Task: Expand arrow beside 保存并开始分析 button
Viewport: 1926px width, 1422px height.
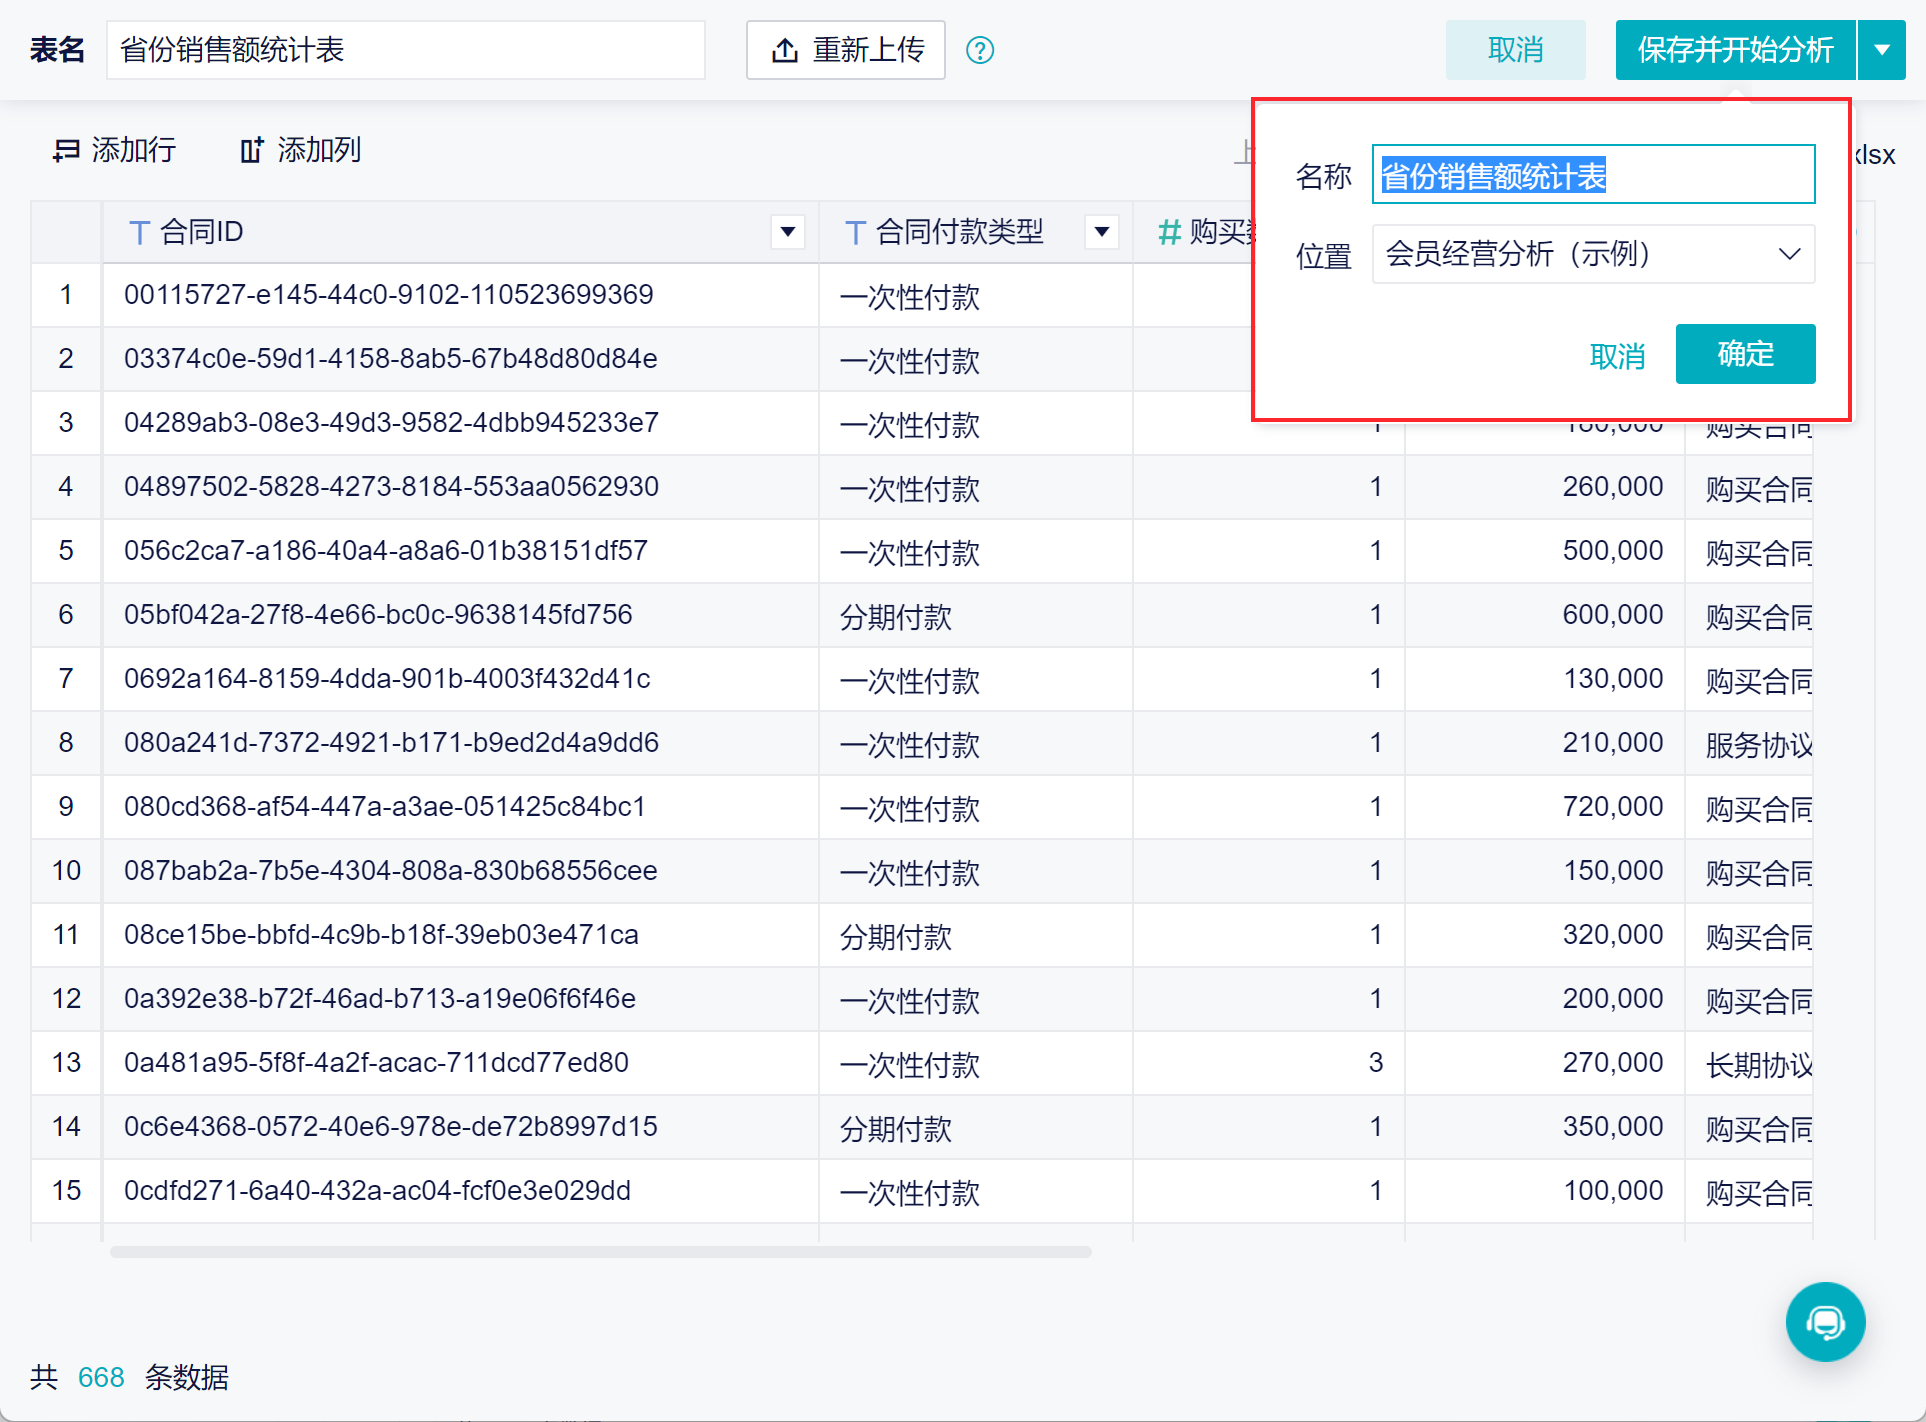Action: [1882, 50]
